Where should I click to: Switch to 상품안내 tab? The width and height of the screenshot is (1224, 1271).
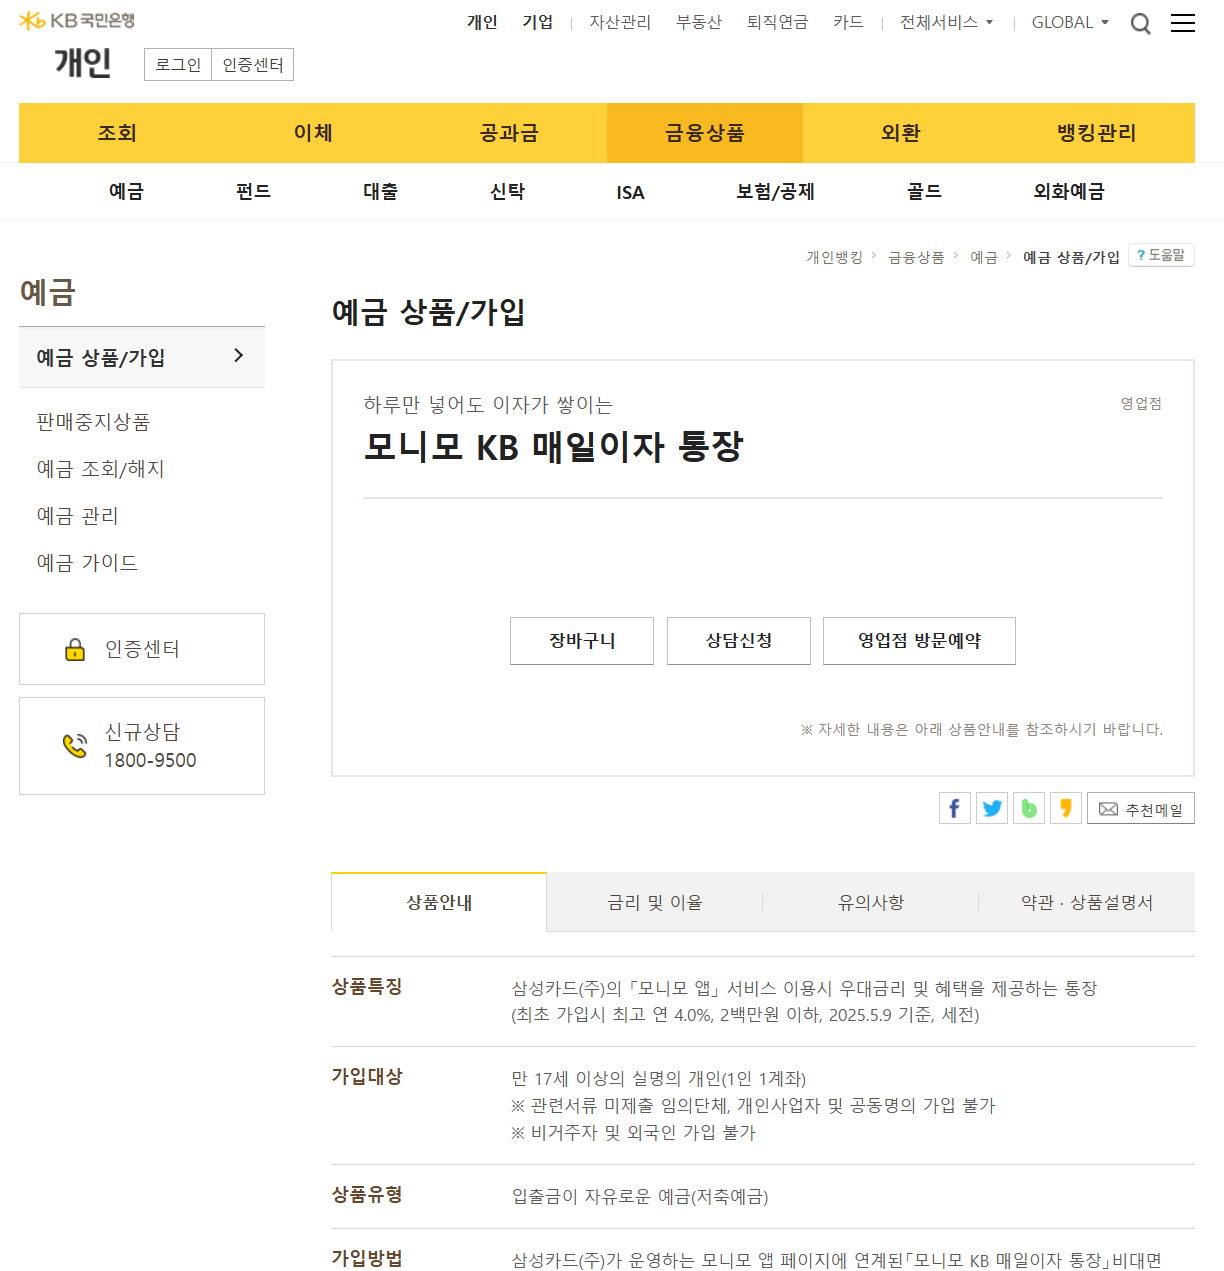pos(439,902)
